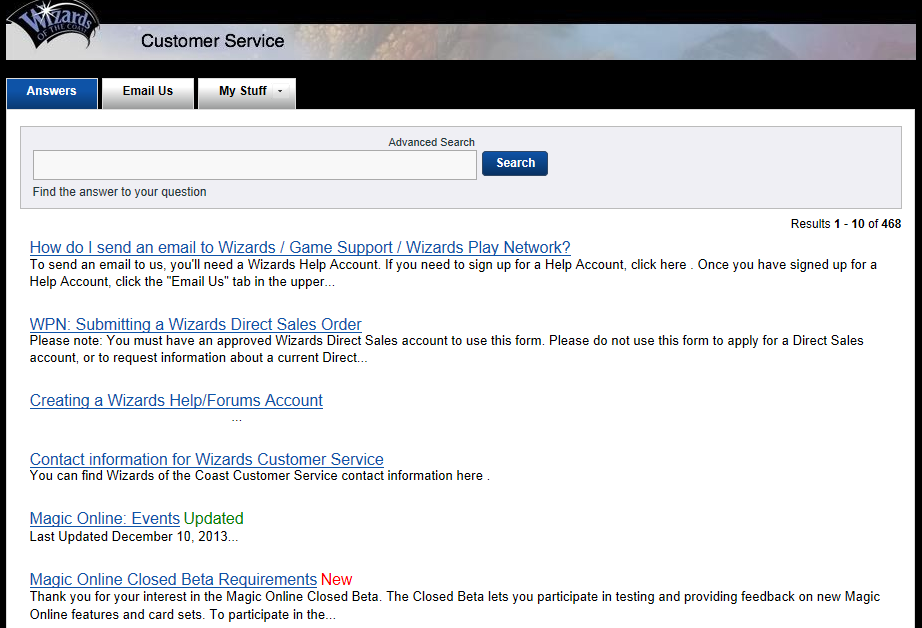Click the 'Results 1 - 10 of 468' count
922x628 pixels.
pyautogui.click(x=846, y=224)
